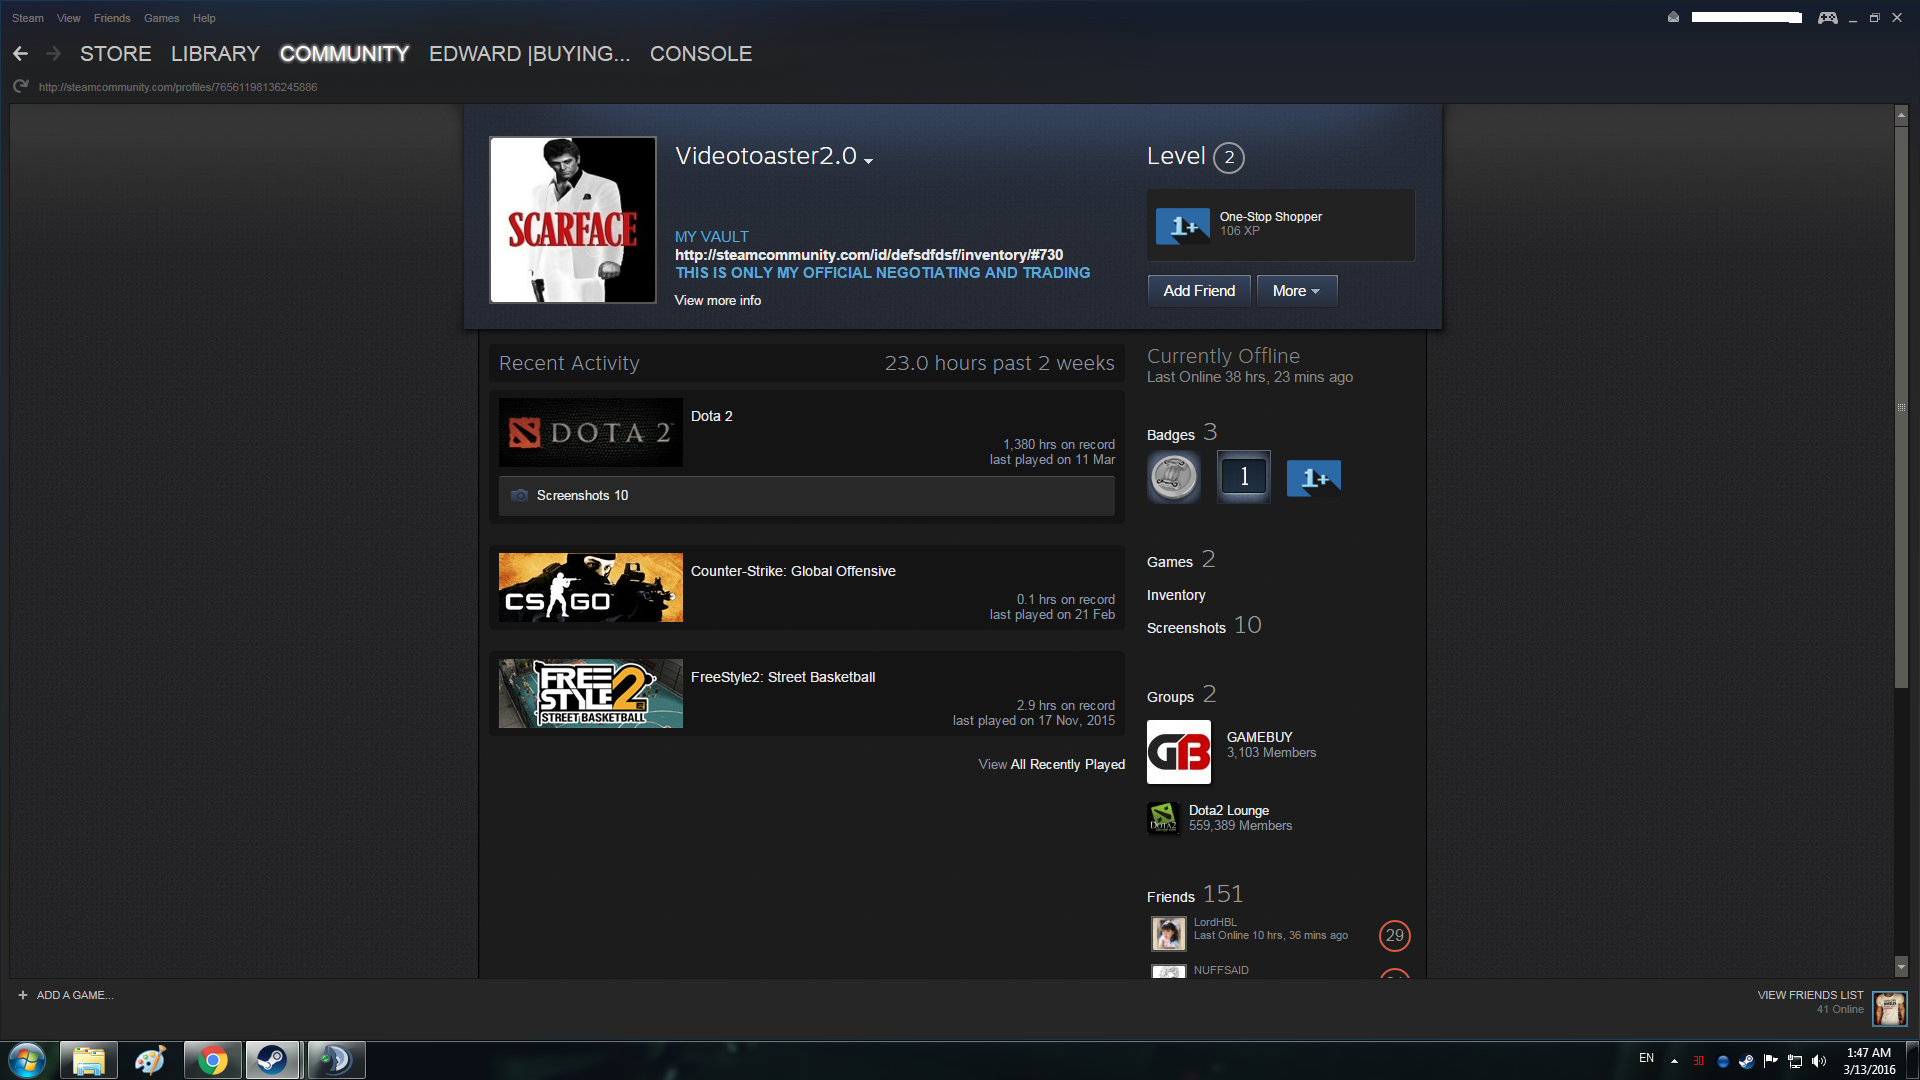Click the page reload icon
This screenshot has height=1080, width=1920.
point(20,87)
